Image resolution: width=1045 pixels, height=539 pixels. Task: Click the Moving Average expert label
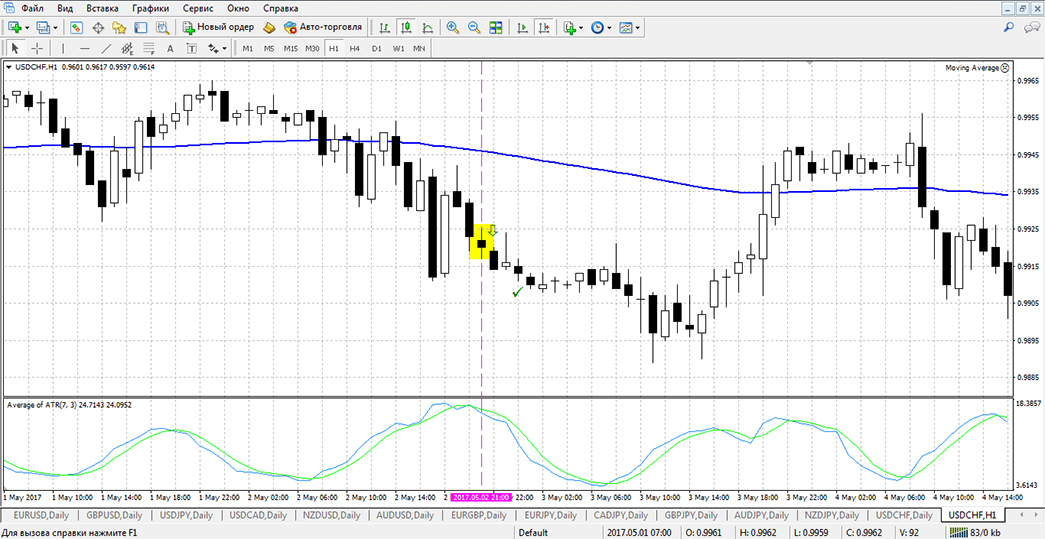(x=977, y=68)
